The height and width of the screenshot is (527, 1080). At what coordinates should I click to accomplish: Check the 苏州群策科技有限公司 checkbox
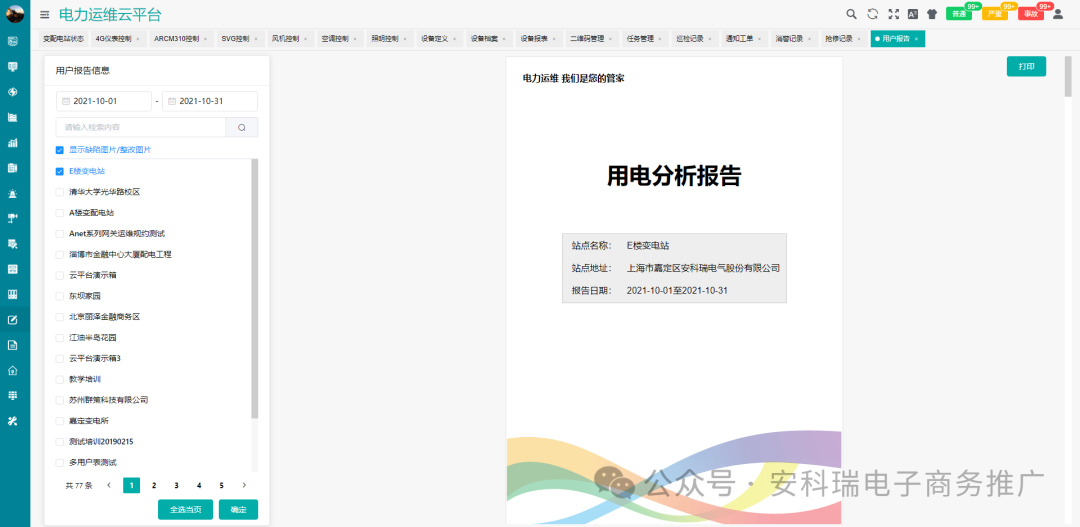[x=60, y=400]
